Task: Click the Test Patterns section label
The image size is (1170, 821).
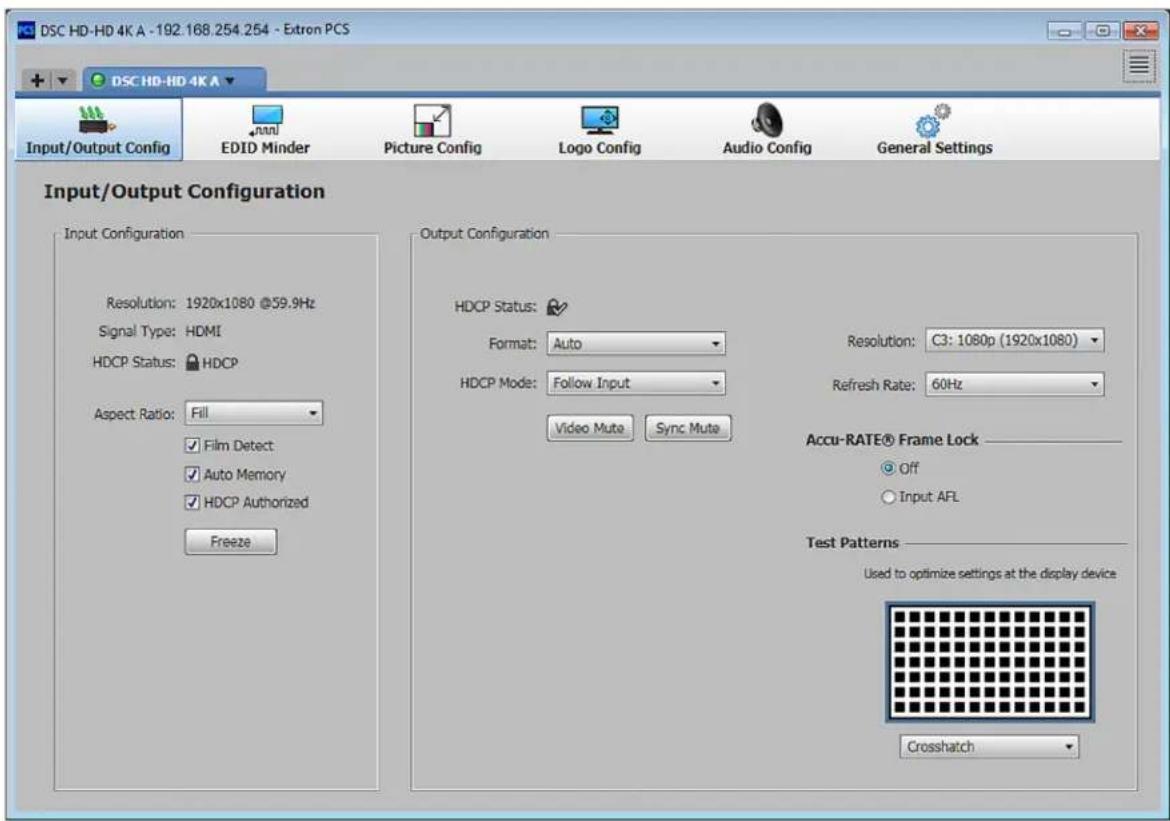Action: click(852, 543)
